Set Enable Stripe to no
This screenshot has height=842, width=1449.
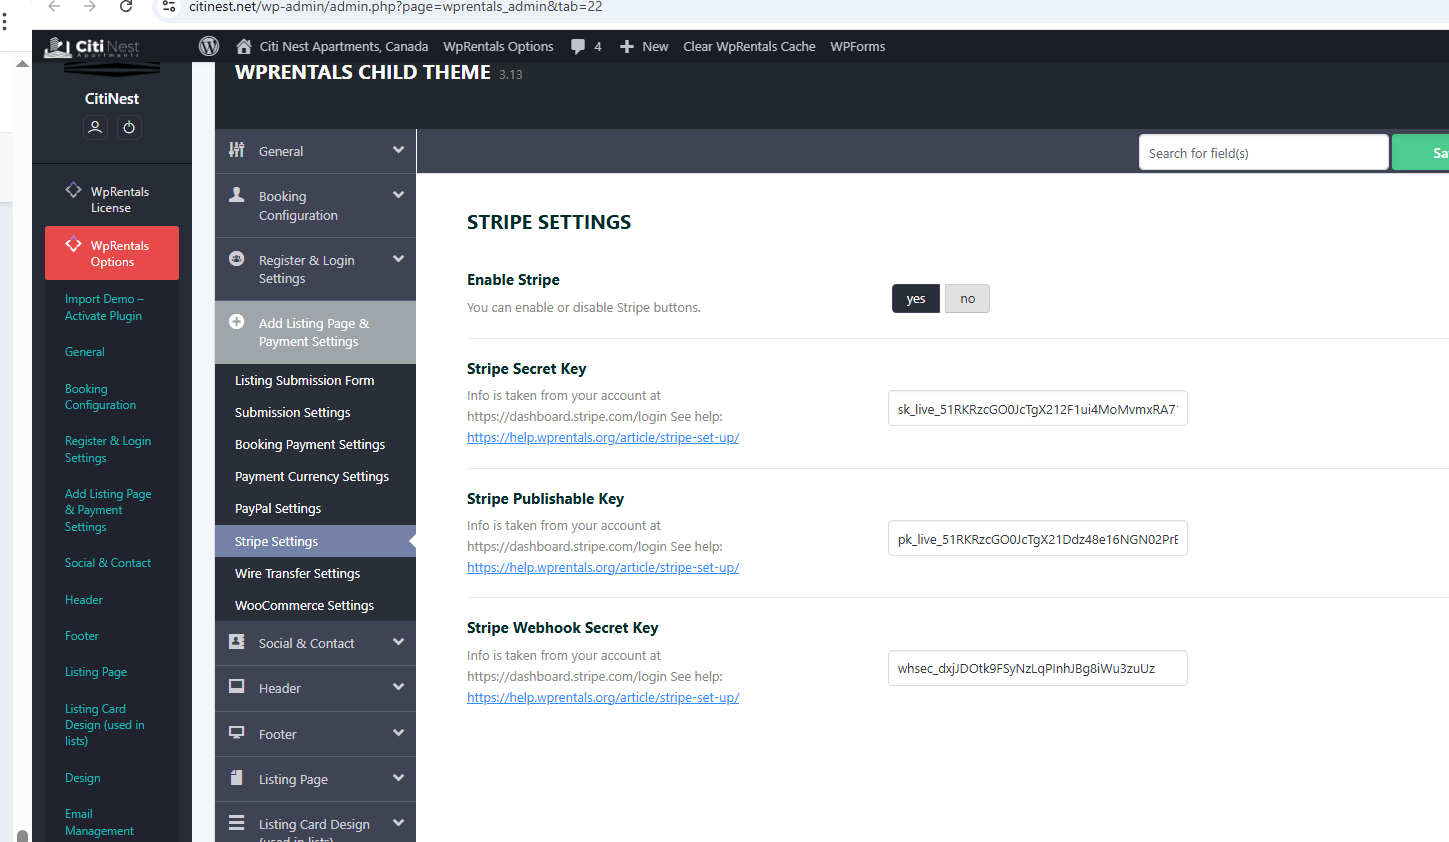point(967,299)
